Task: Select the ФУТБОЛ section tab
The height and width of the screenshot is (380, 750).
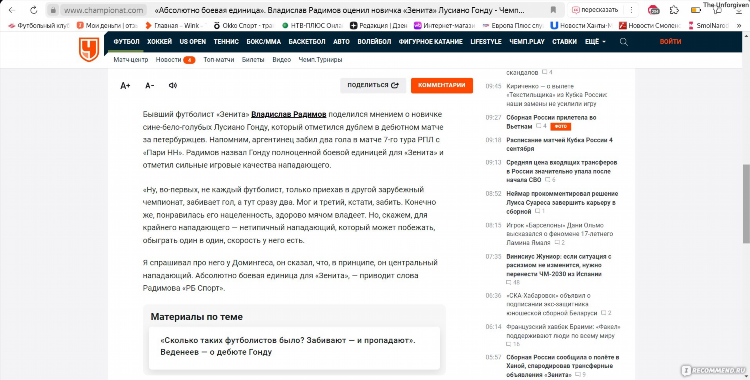Action: [126, 42]
